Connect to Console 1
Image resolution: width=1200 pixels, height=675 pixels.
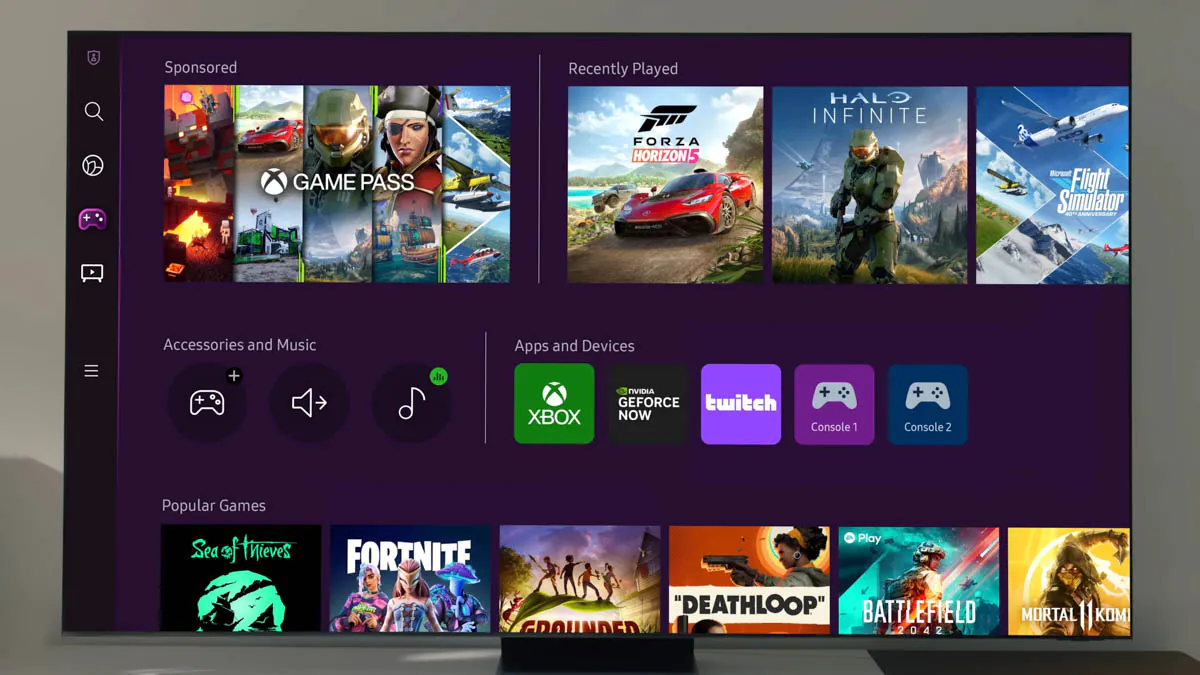coord(834,404)
